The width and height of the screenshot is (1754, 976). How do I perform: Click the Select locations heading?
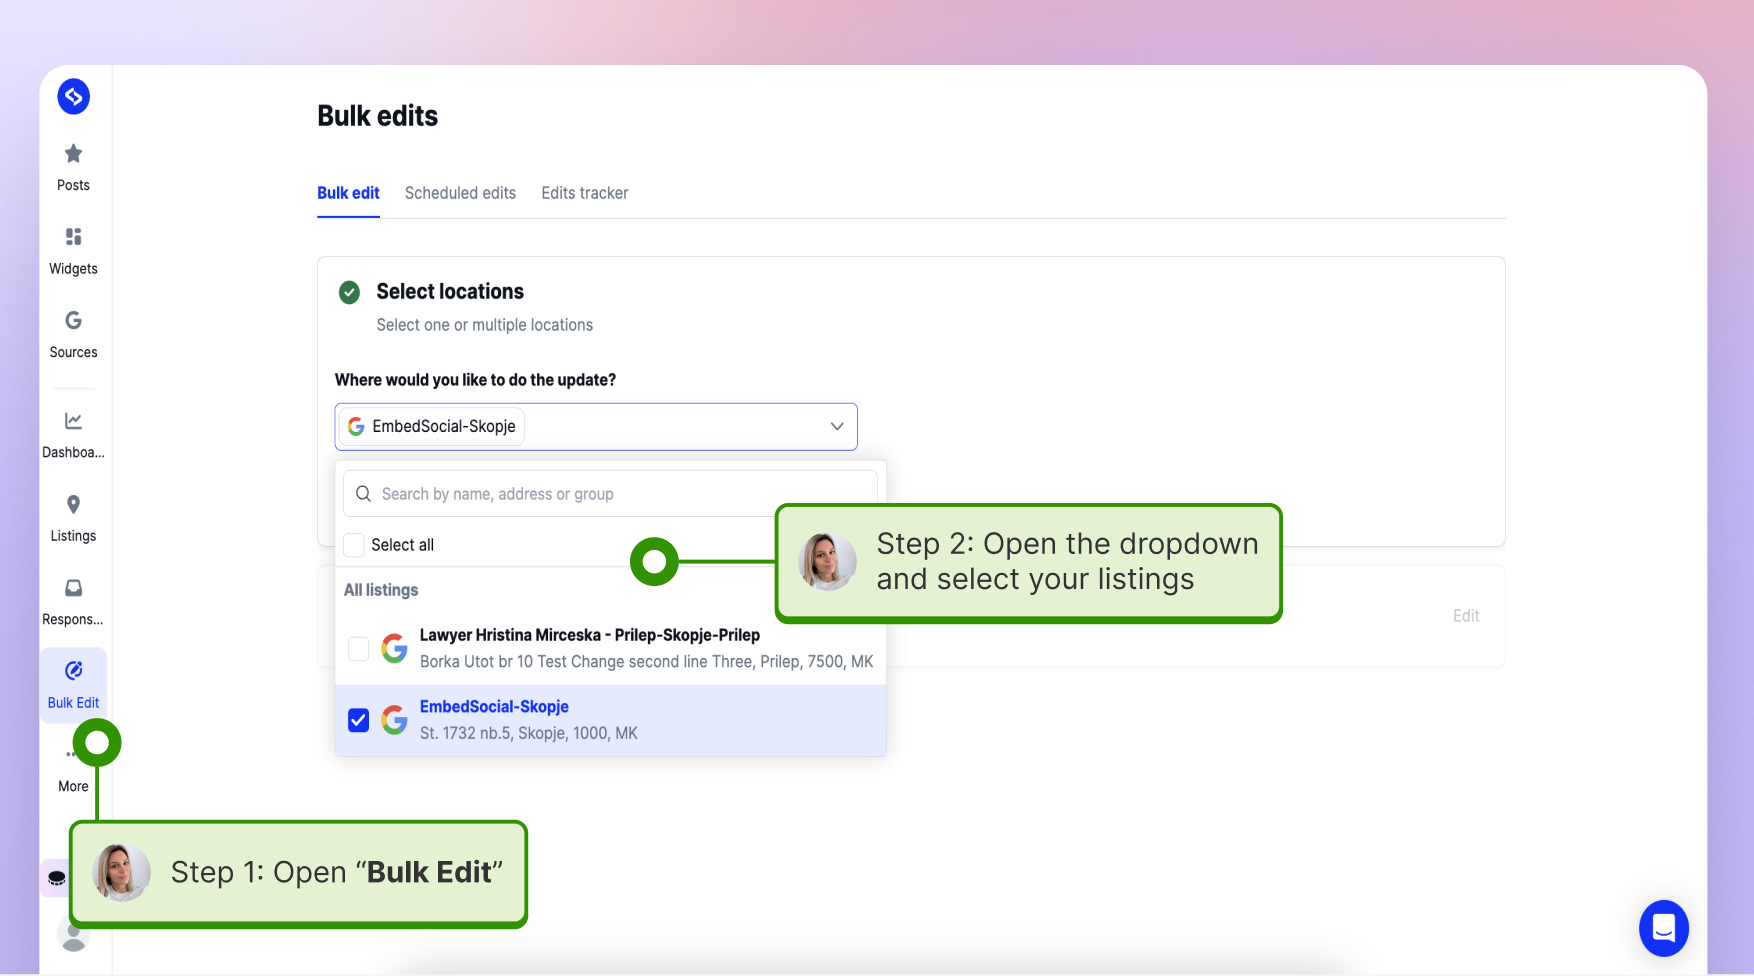pos(450,292)
